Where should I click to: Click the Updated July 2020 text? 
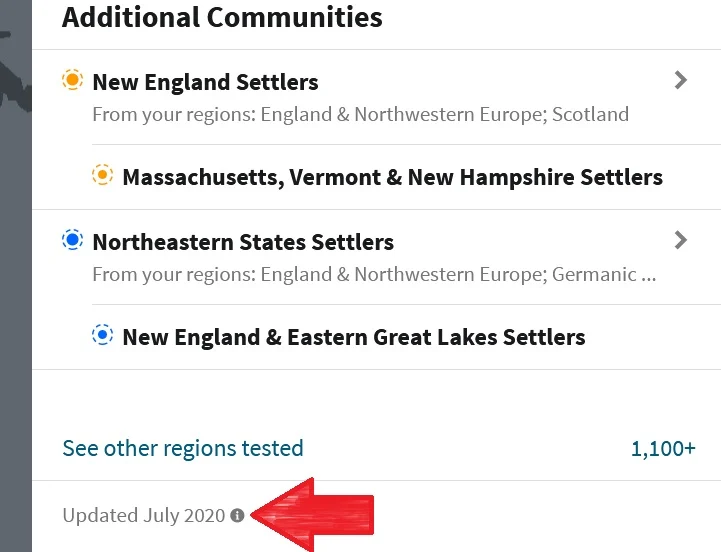tap(144, 515)
